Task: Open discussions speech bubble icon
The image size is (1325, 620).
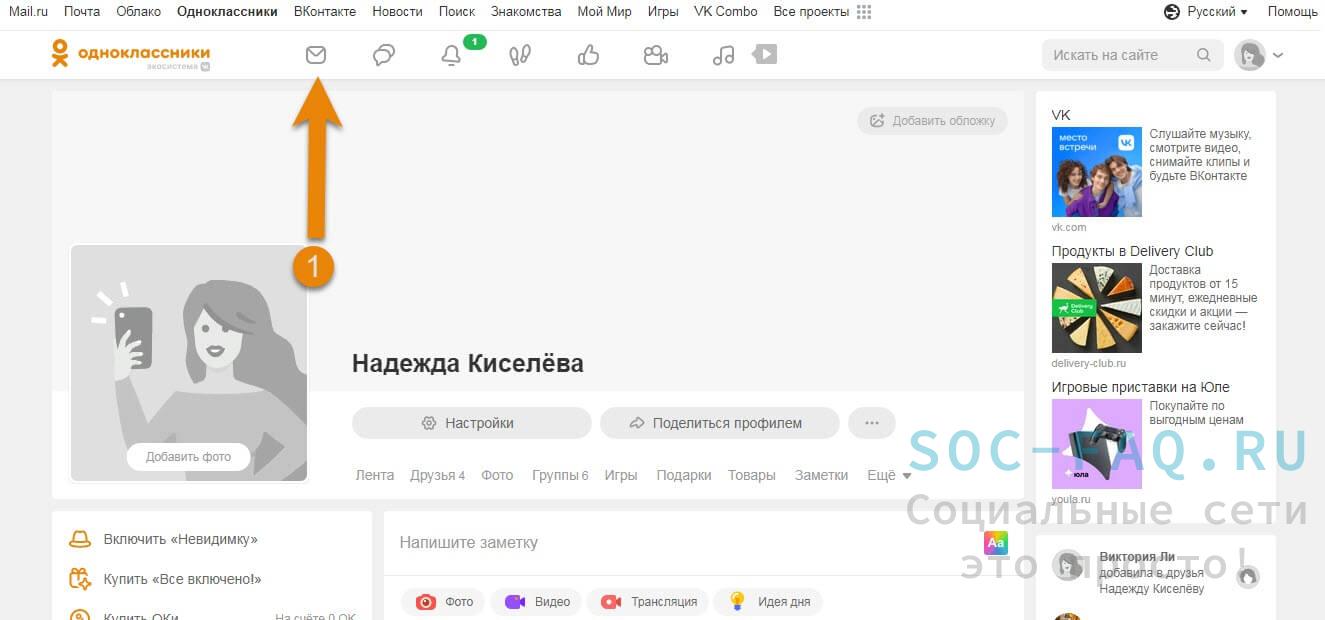Action: point(384,55)
